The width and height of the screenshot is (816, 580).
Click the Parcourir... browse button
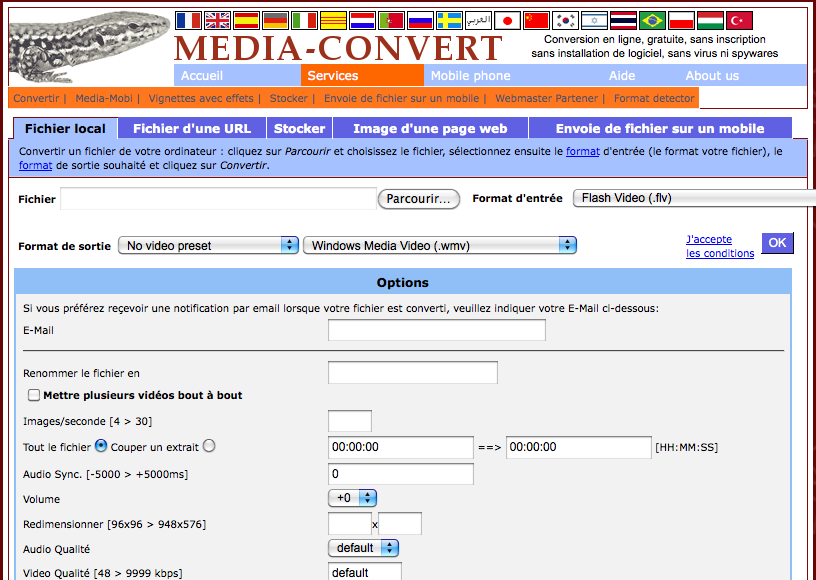tap(419, 199)
